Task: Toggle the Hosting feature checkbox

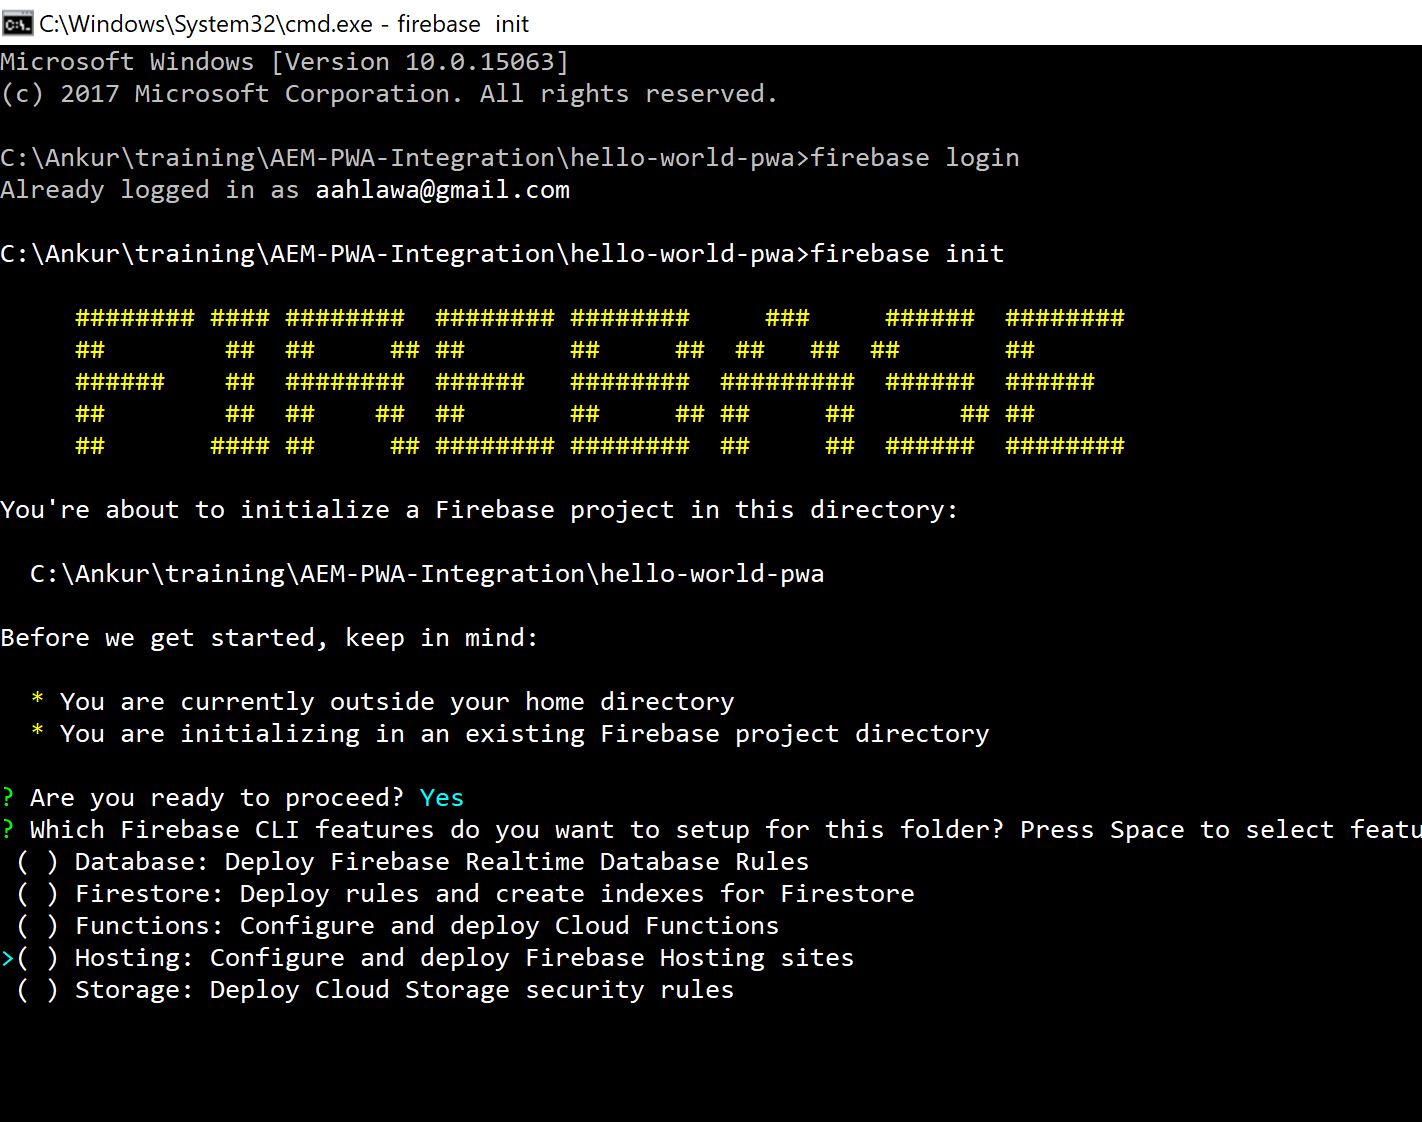Action: [37, 958]
